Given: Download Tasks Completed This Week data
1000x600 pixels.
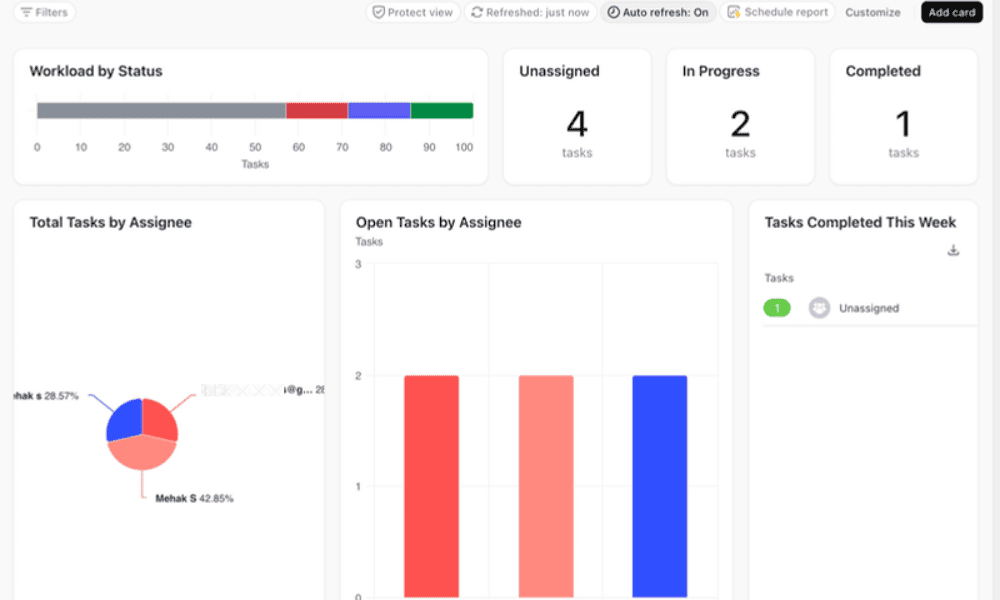Looking at the screenshot, I should click(953, 250).
